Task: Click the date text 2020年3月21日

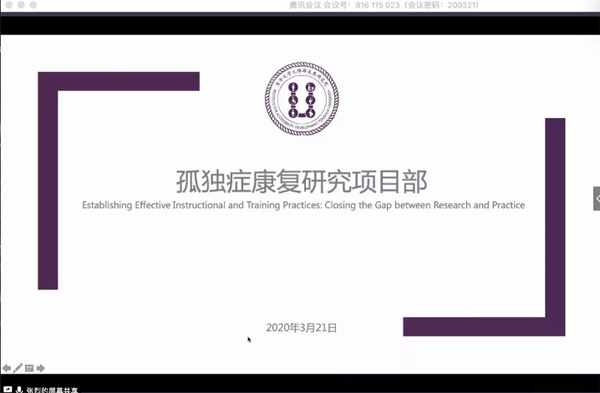Action: coord(302,328)
